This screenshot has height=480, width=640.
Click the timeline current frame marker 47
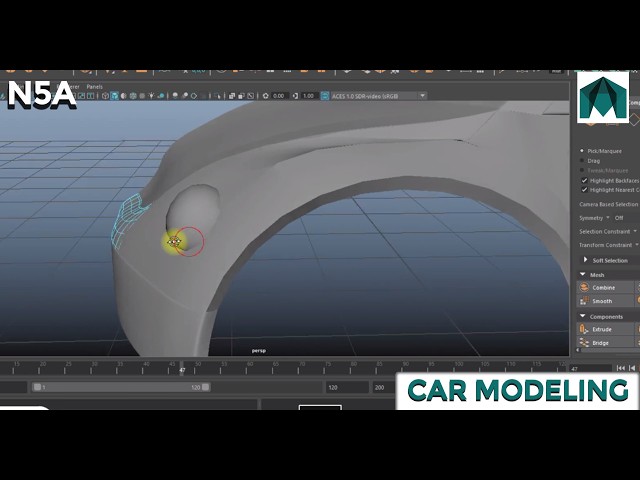coord(182,368)
